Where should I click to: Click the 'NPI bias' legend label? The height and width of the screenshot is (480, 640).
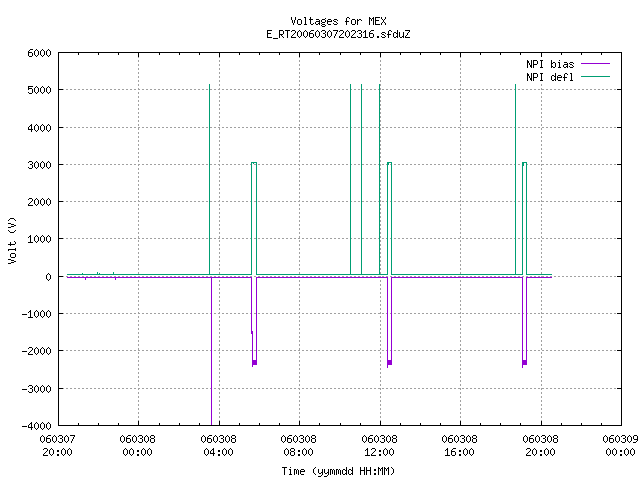point(550,64)
